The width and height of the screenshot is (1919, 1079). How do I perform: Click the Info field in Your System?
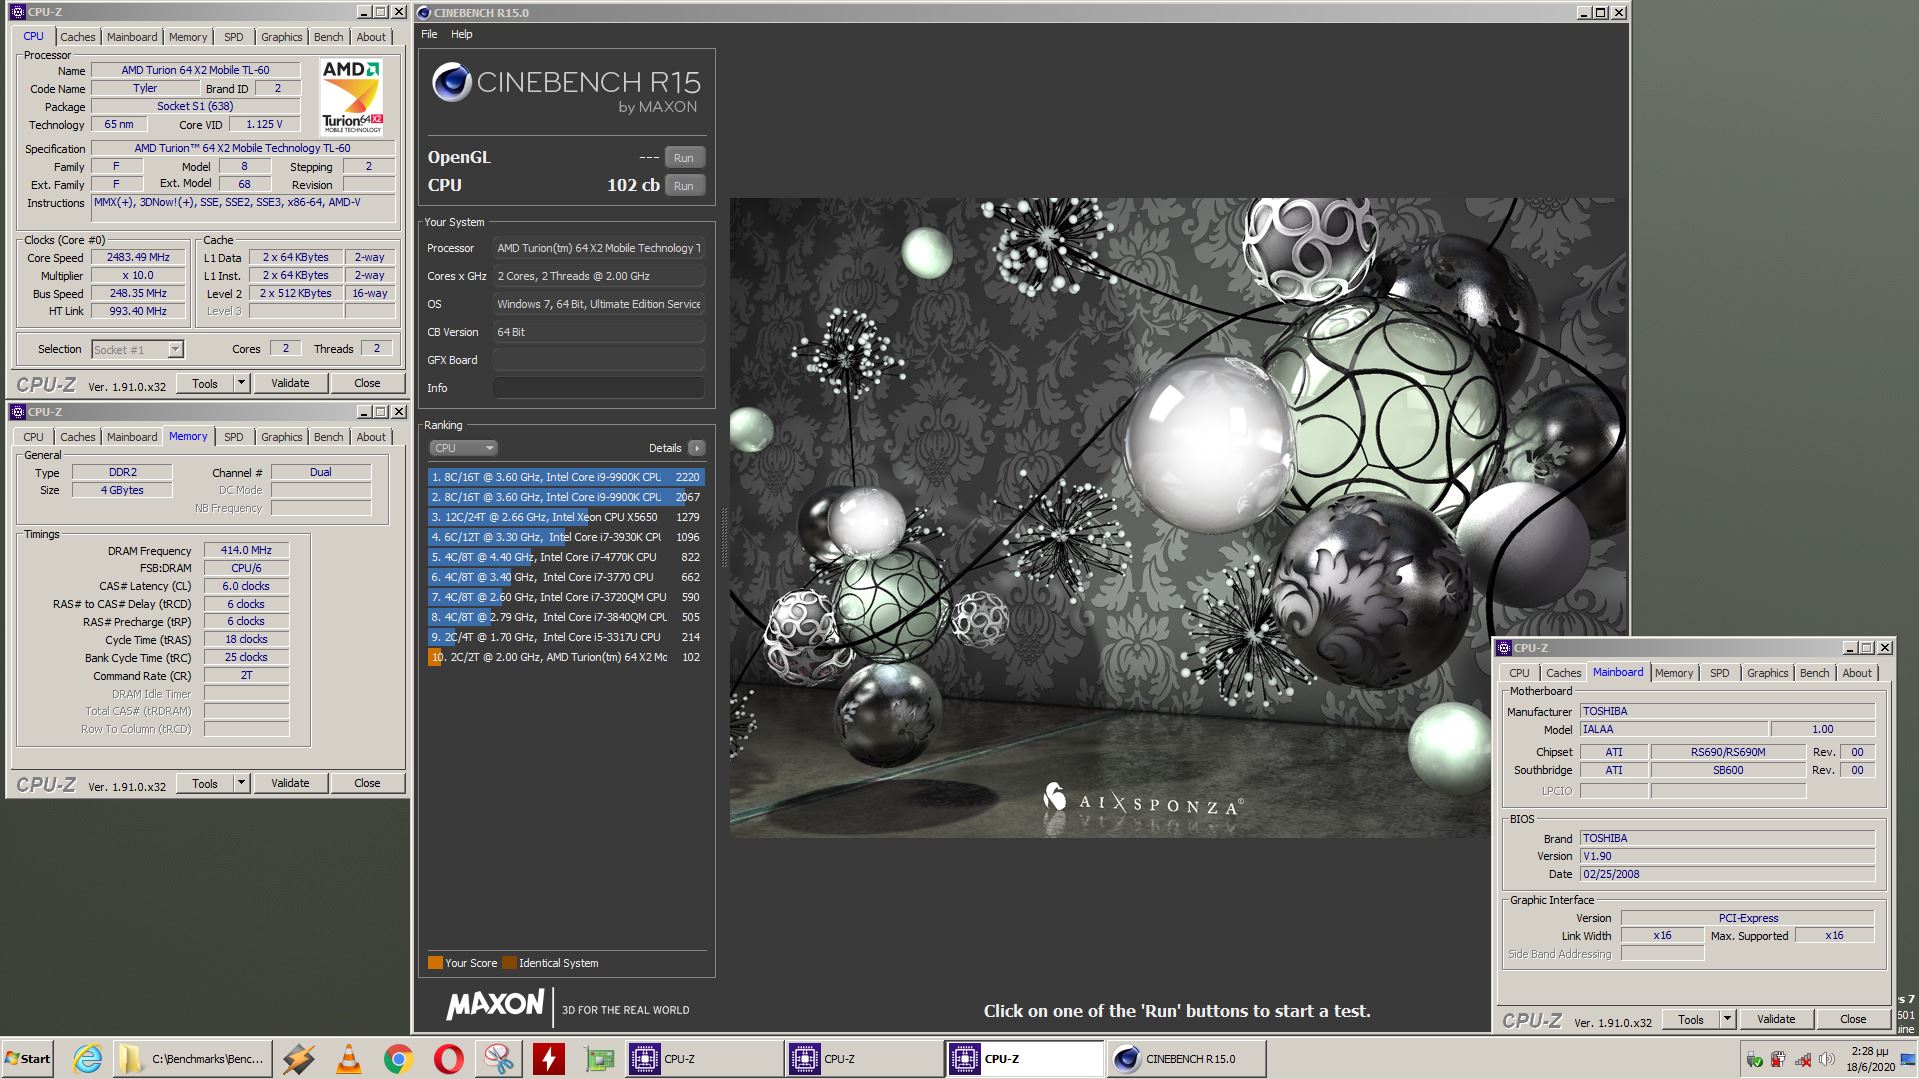598,388
